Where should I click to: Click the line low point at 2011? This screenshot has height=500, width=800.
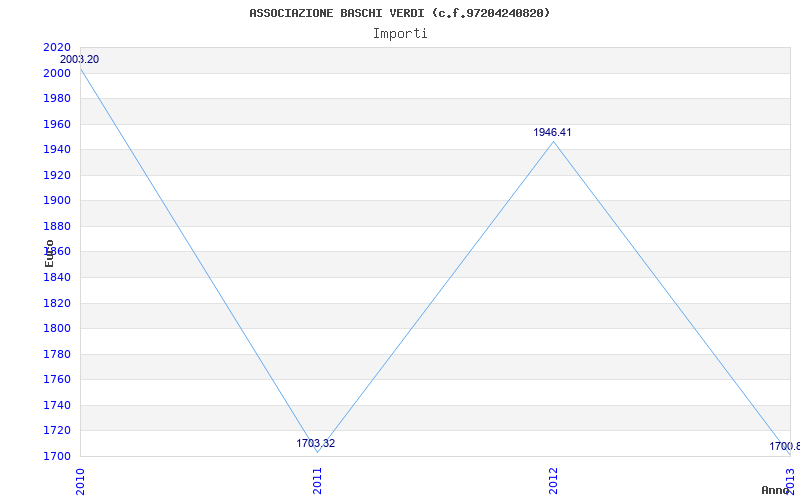(317, 452)
